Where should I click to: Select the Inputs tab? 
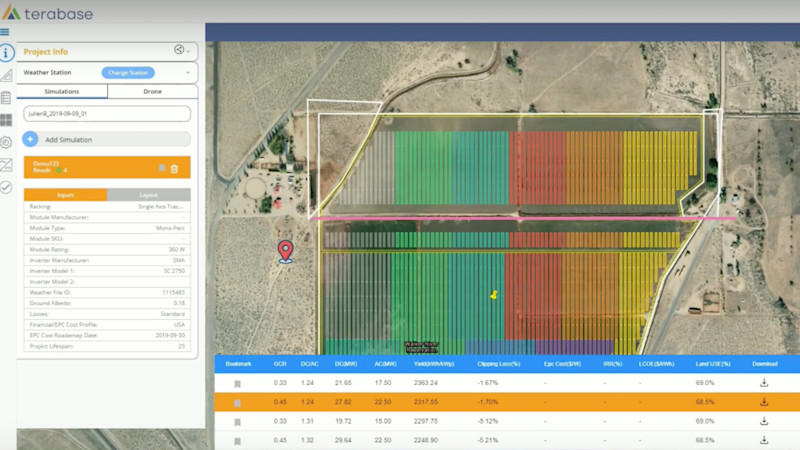click(x=65, y=195)
